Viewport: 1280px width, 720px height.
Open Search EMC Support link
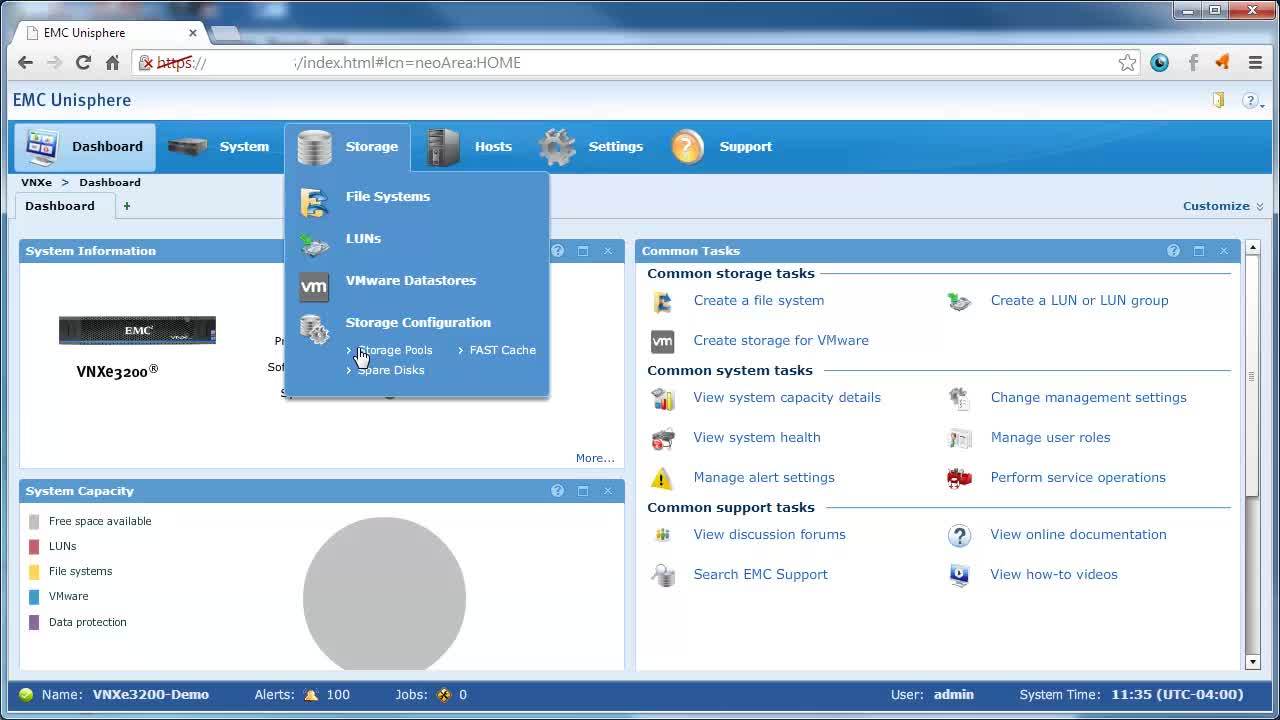click(x=760, y=574)
